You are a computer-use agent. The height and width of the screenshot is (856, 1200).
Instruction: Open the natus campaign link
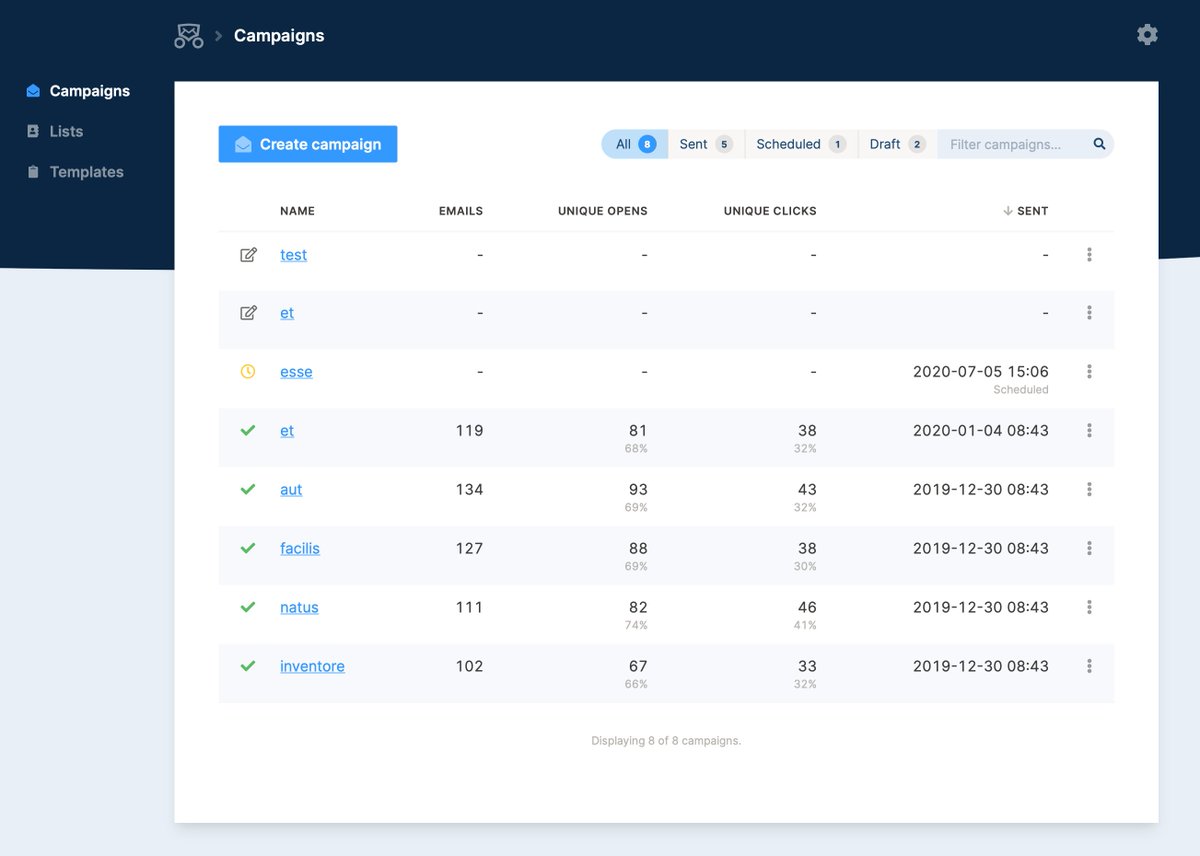coord(299,607)
